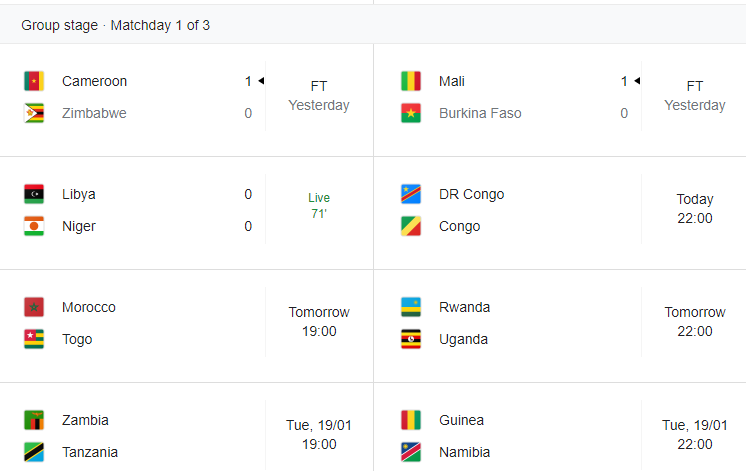Viewport: 746px width, 471px height.
Task: Click the Cameroon flag icon
Action: tap(34, 81)
